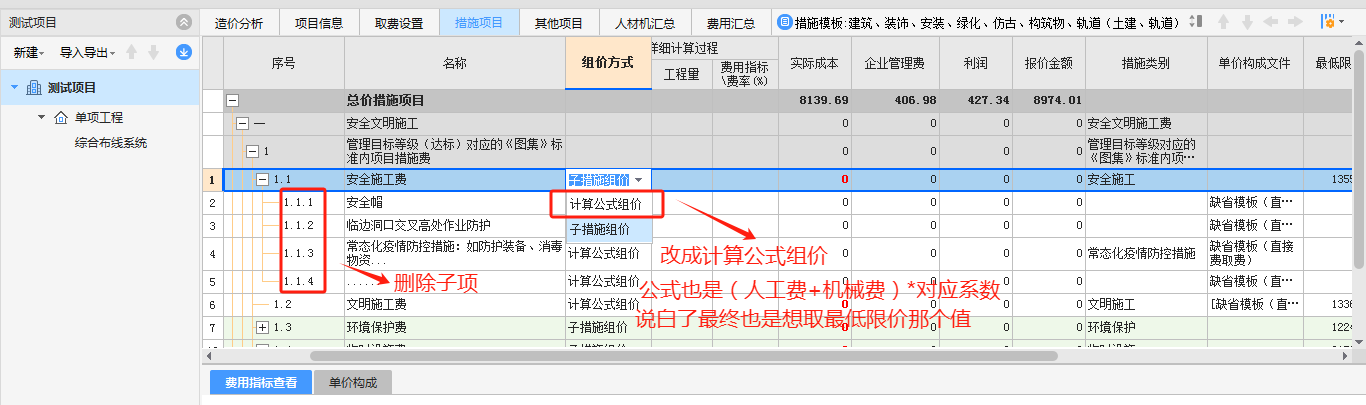Click 计算公式组价 cell in 文明施工费 row
Screen dimensions: 1366x405
click(608, 304)
